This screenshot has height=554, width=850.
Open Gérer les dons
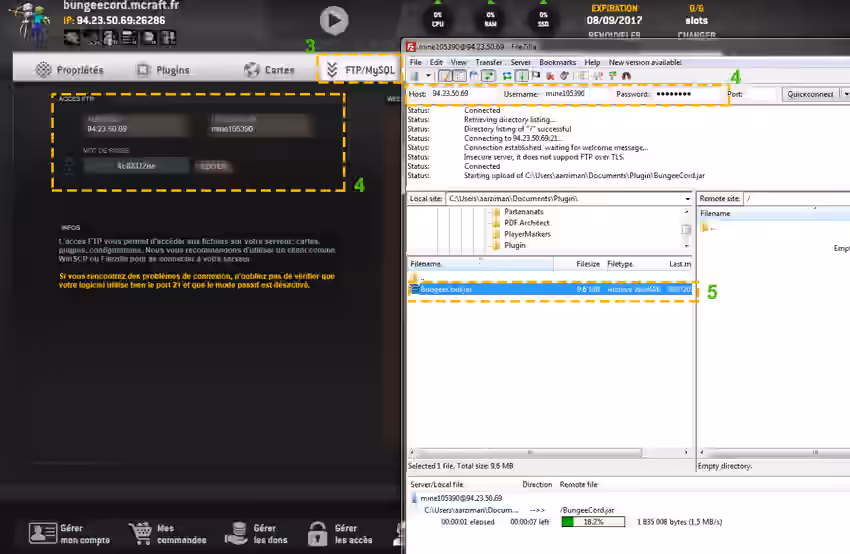click(256, 534)
